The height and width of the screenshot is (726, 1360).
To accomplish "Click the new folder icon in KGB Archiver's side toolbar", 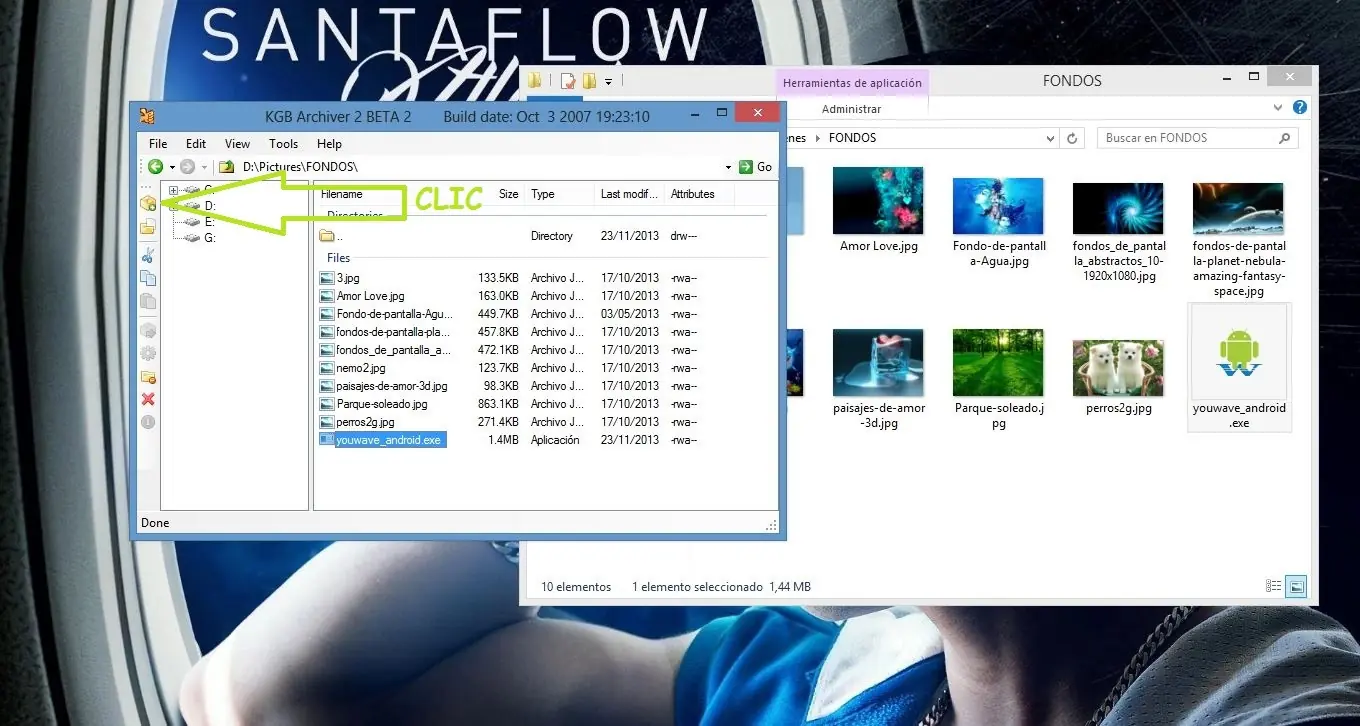I will point(148,377).
